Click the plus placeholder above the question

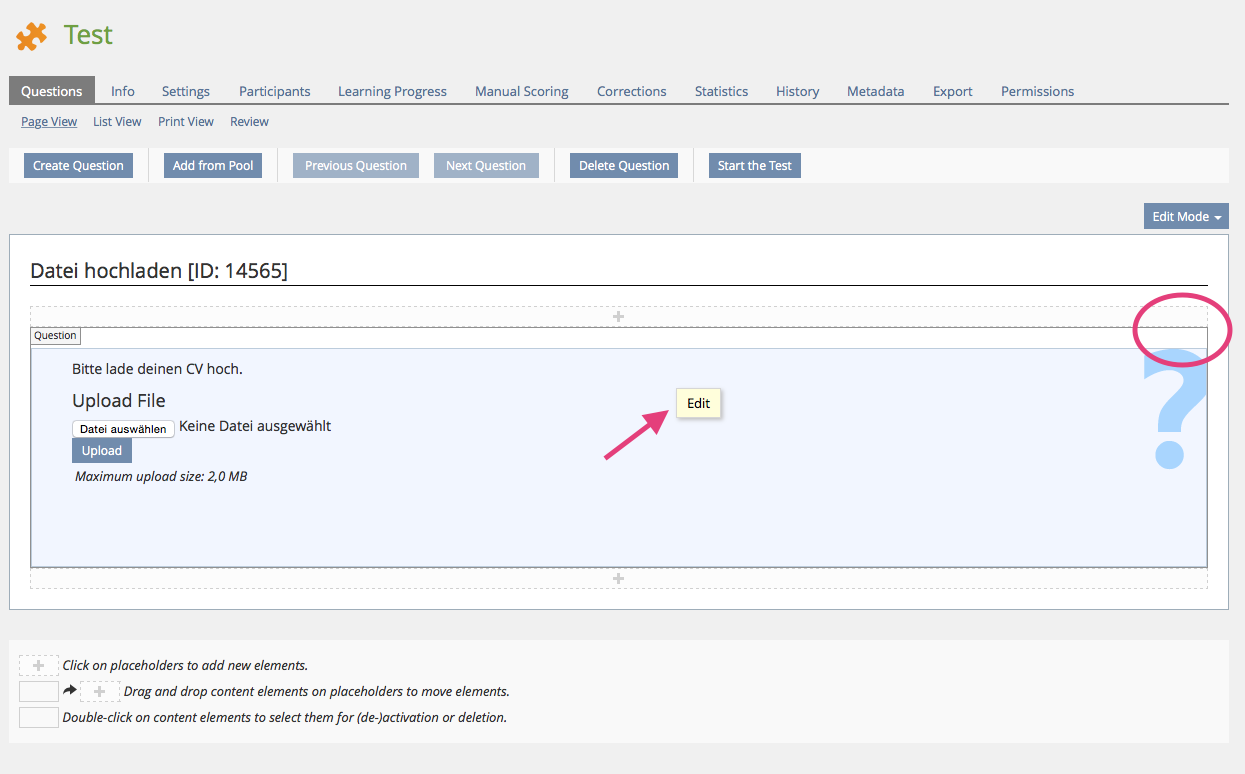coord(618,316)
